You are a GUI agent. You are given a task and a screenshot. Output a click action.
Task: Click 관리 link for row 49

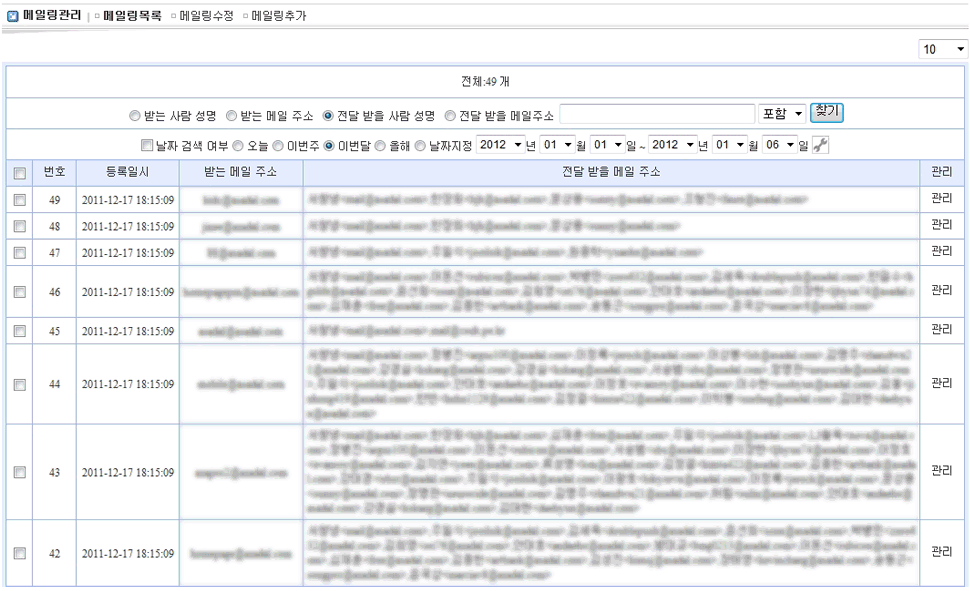[942, 199]
